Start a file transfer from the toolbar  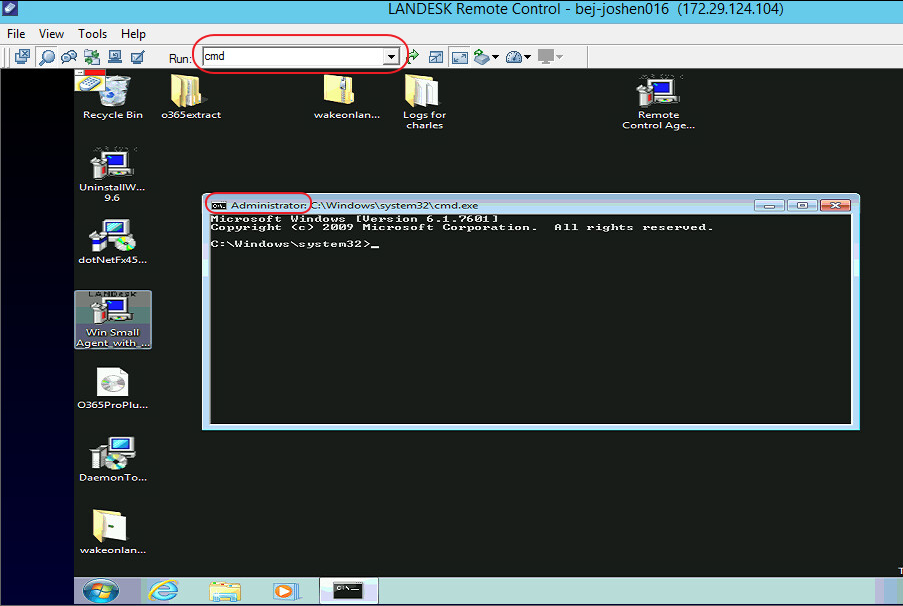point(92,57)
